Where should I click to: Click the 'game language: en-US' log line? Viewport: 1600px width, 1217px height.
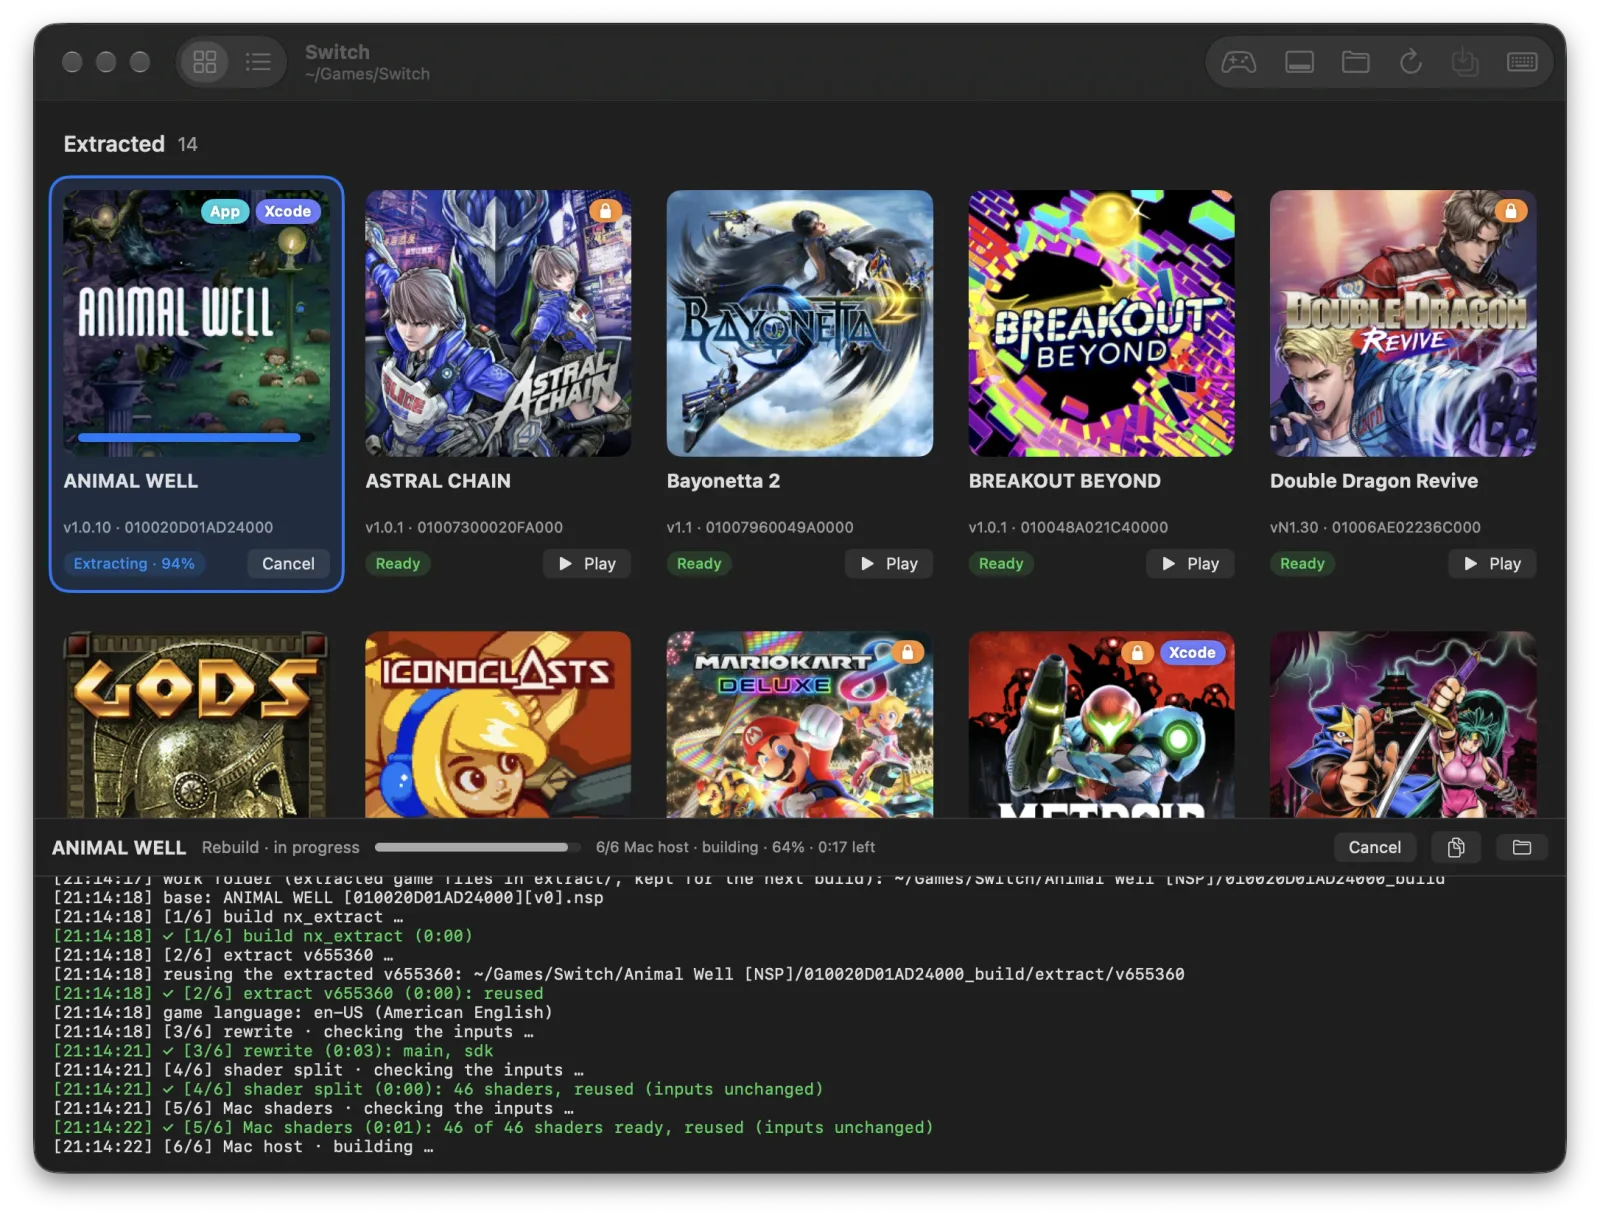click(x=302, y=1012)
